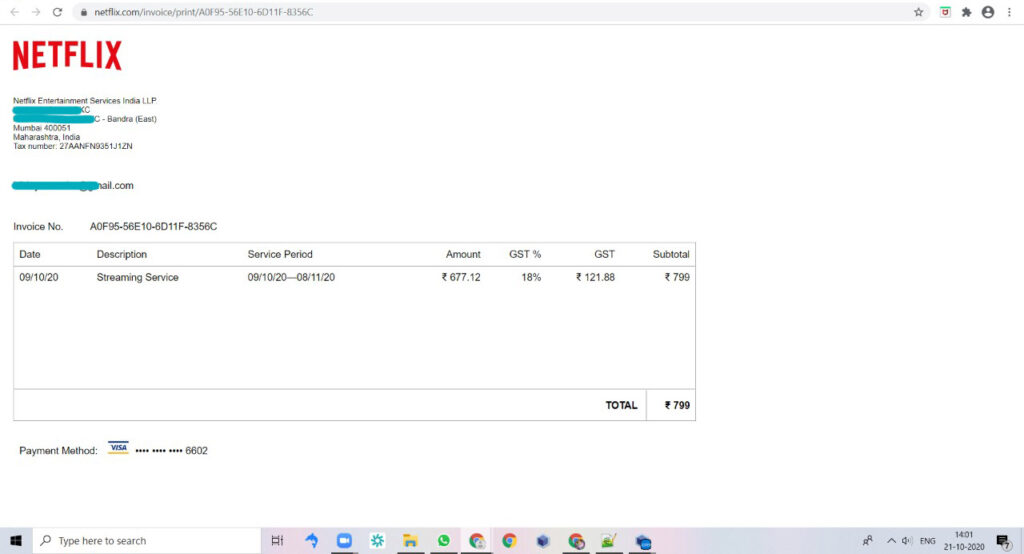Viewport: 1024px width, 554px height.
Task: Click the ₹ 799 in the TOTAL row
Action: pos(677,405)
